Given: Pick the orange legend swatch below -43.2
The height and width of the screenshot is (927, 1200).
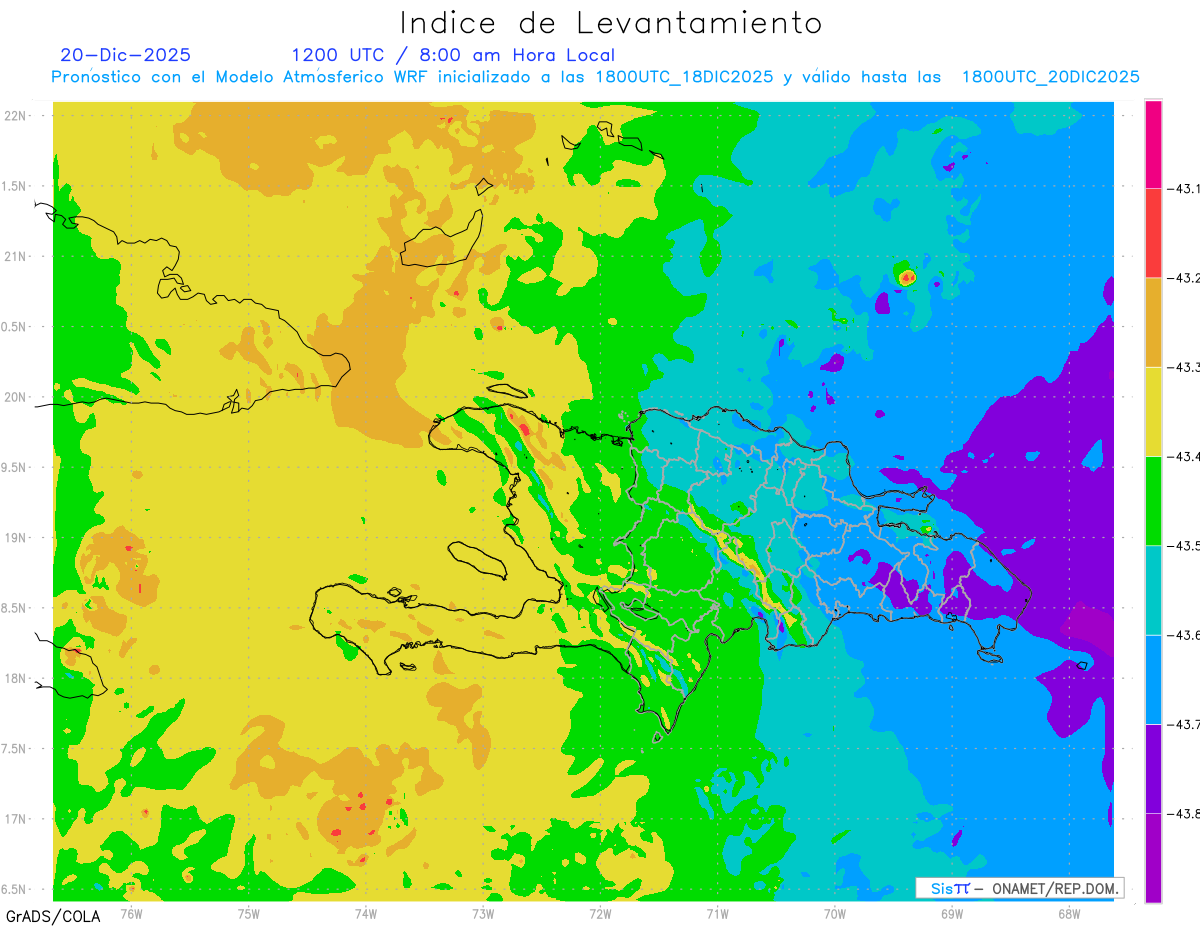Looking at the screenshot, I should point(1153,322).
